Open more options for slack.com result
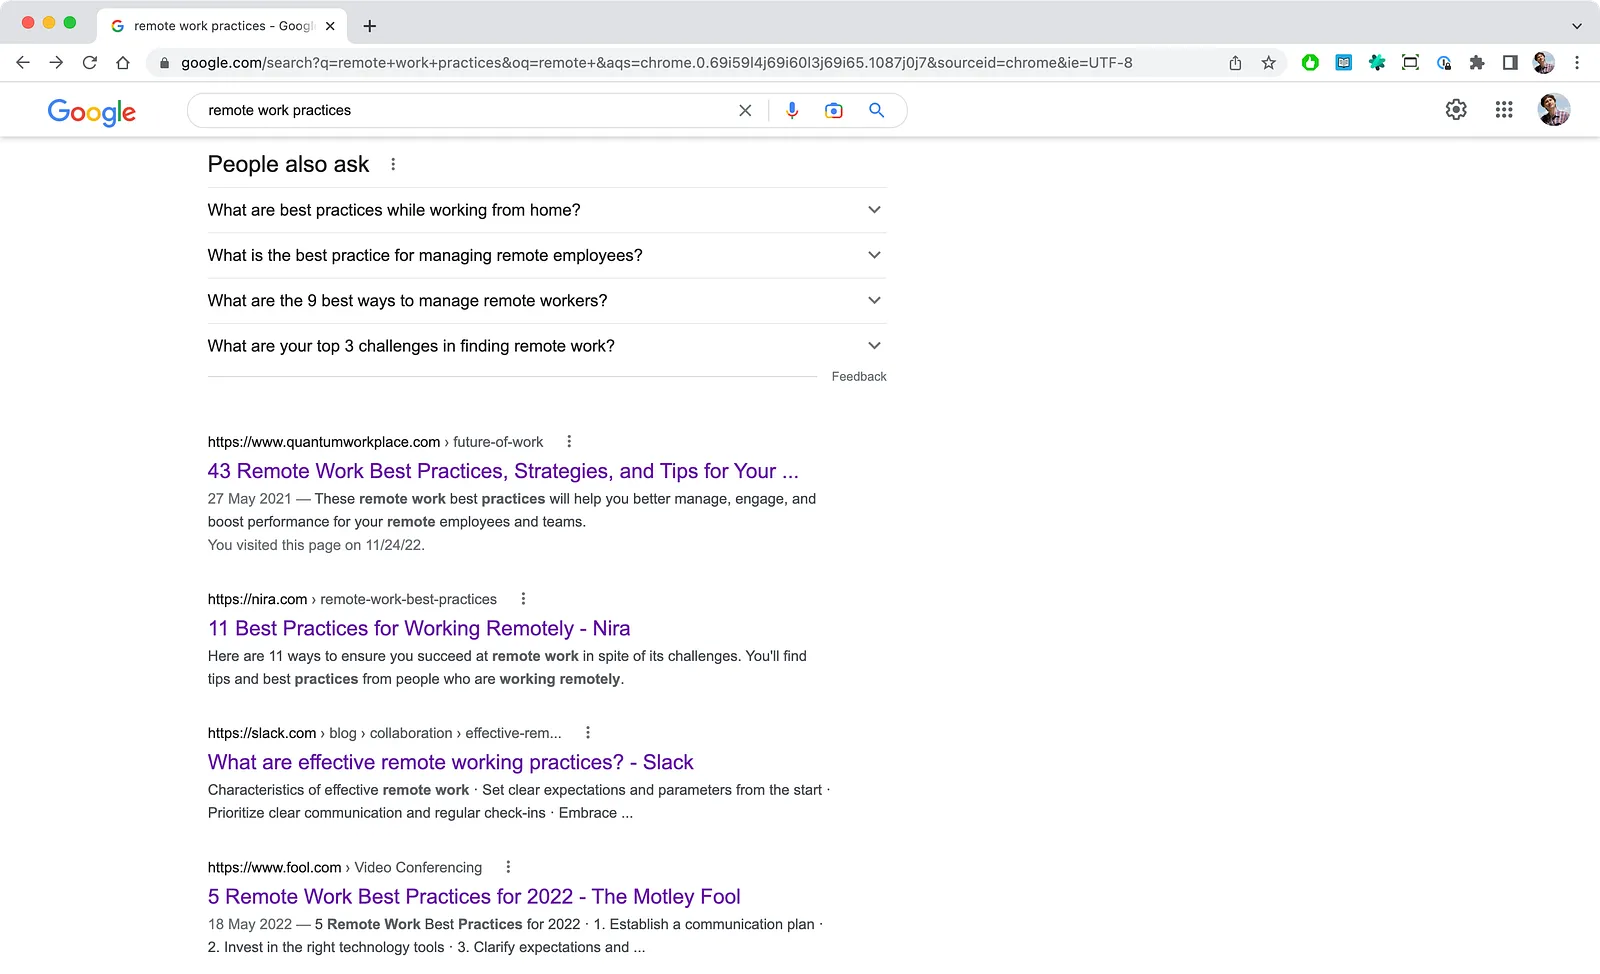This screenshot has width=1600, height=974. tap(588, 733)
